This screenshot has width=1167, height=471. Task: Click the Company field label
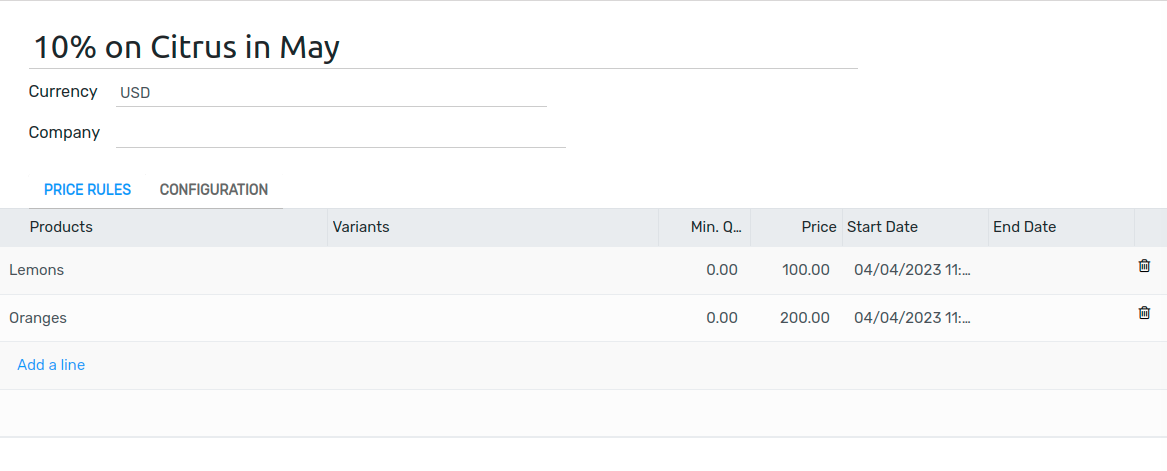[64, 132]
